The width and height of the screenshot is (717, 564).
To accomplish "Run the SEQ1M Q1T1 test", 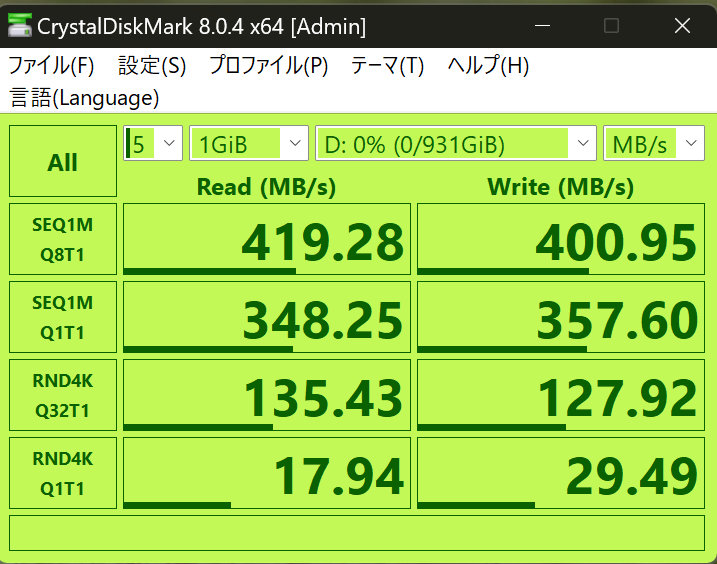I will 63,317.
